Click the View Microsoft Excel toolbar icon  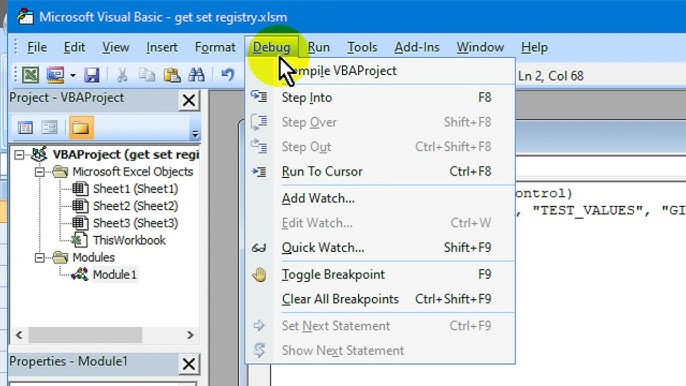[x=31, y=75]
